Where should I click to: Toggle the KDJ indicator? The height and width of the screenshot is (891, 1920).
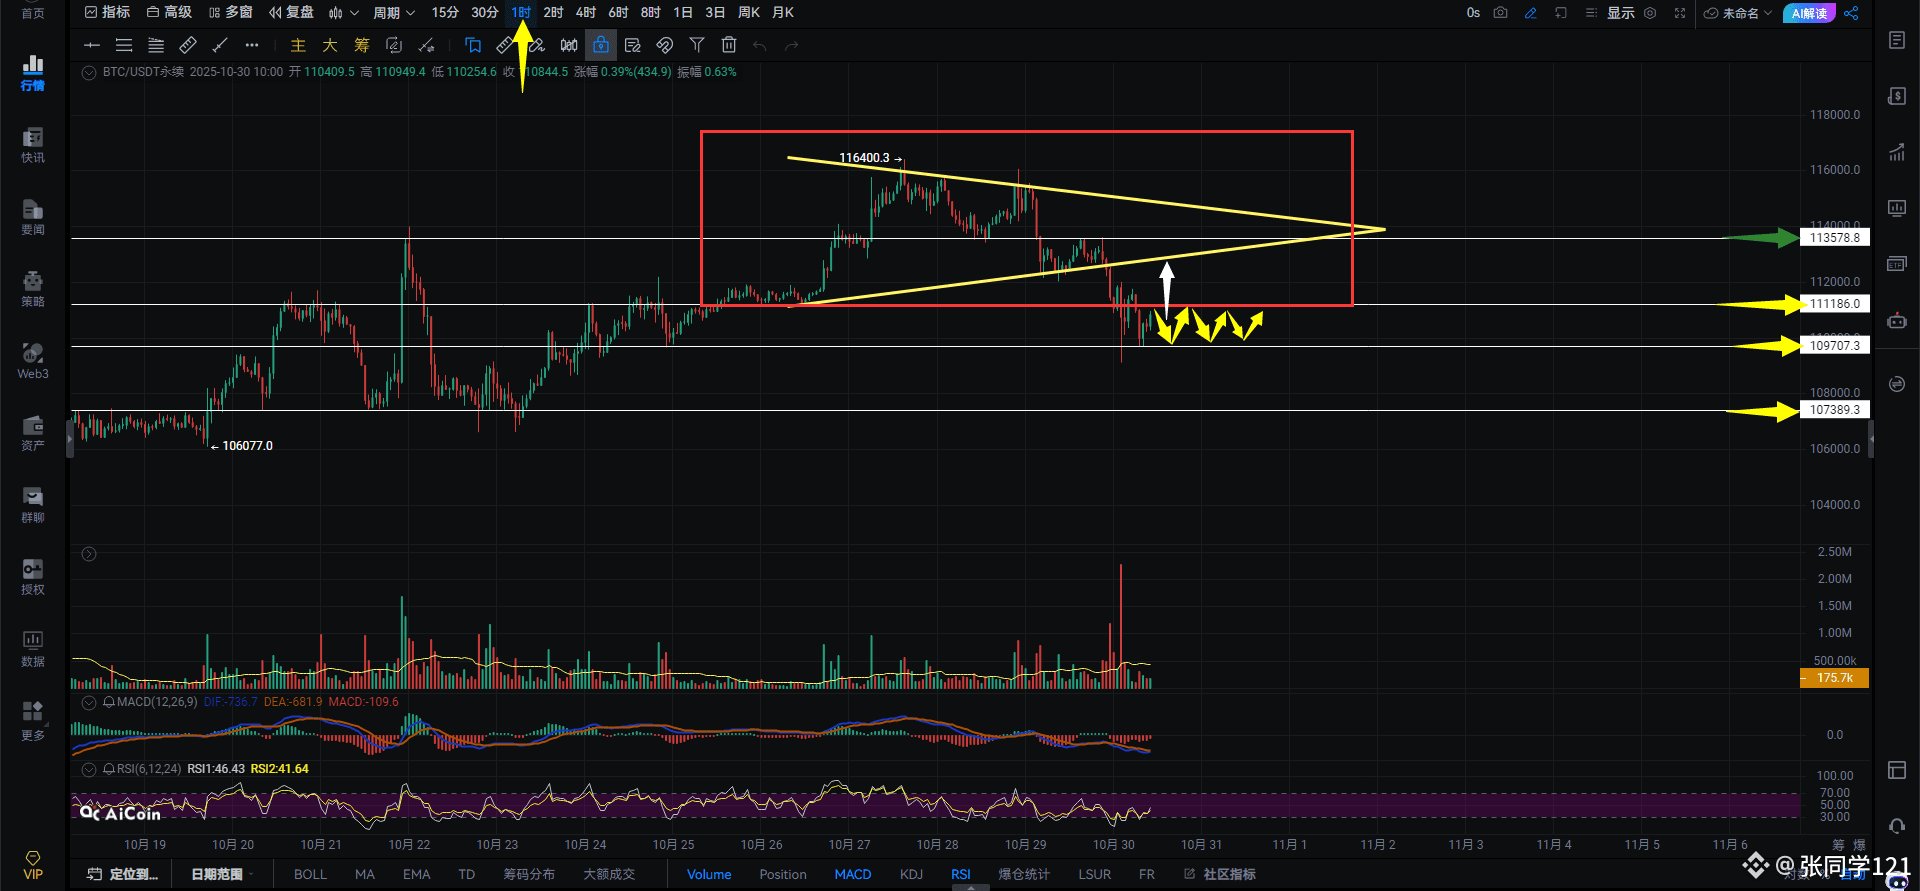tap(911, 874)
